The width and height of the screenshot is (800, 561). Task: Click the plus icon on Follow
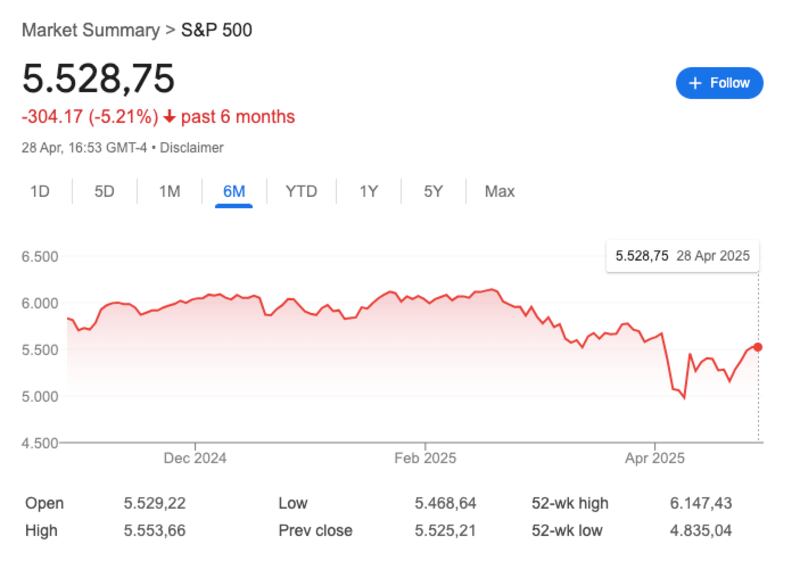coord(695,83)
